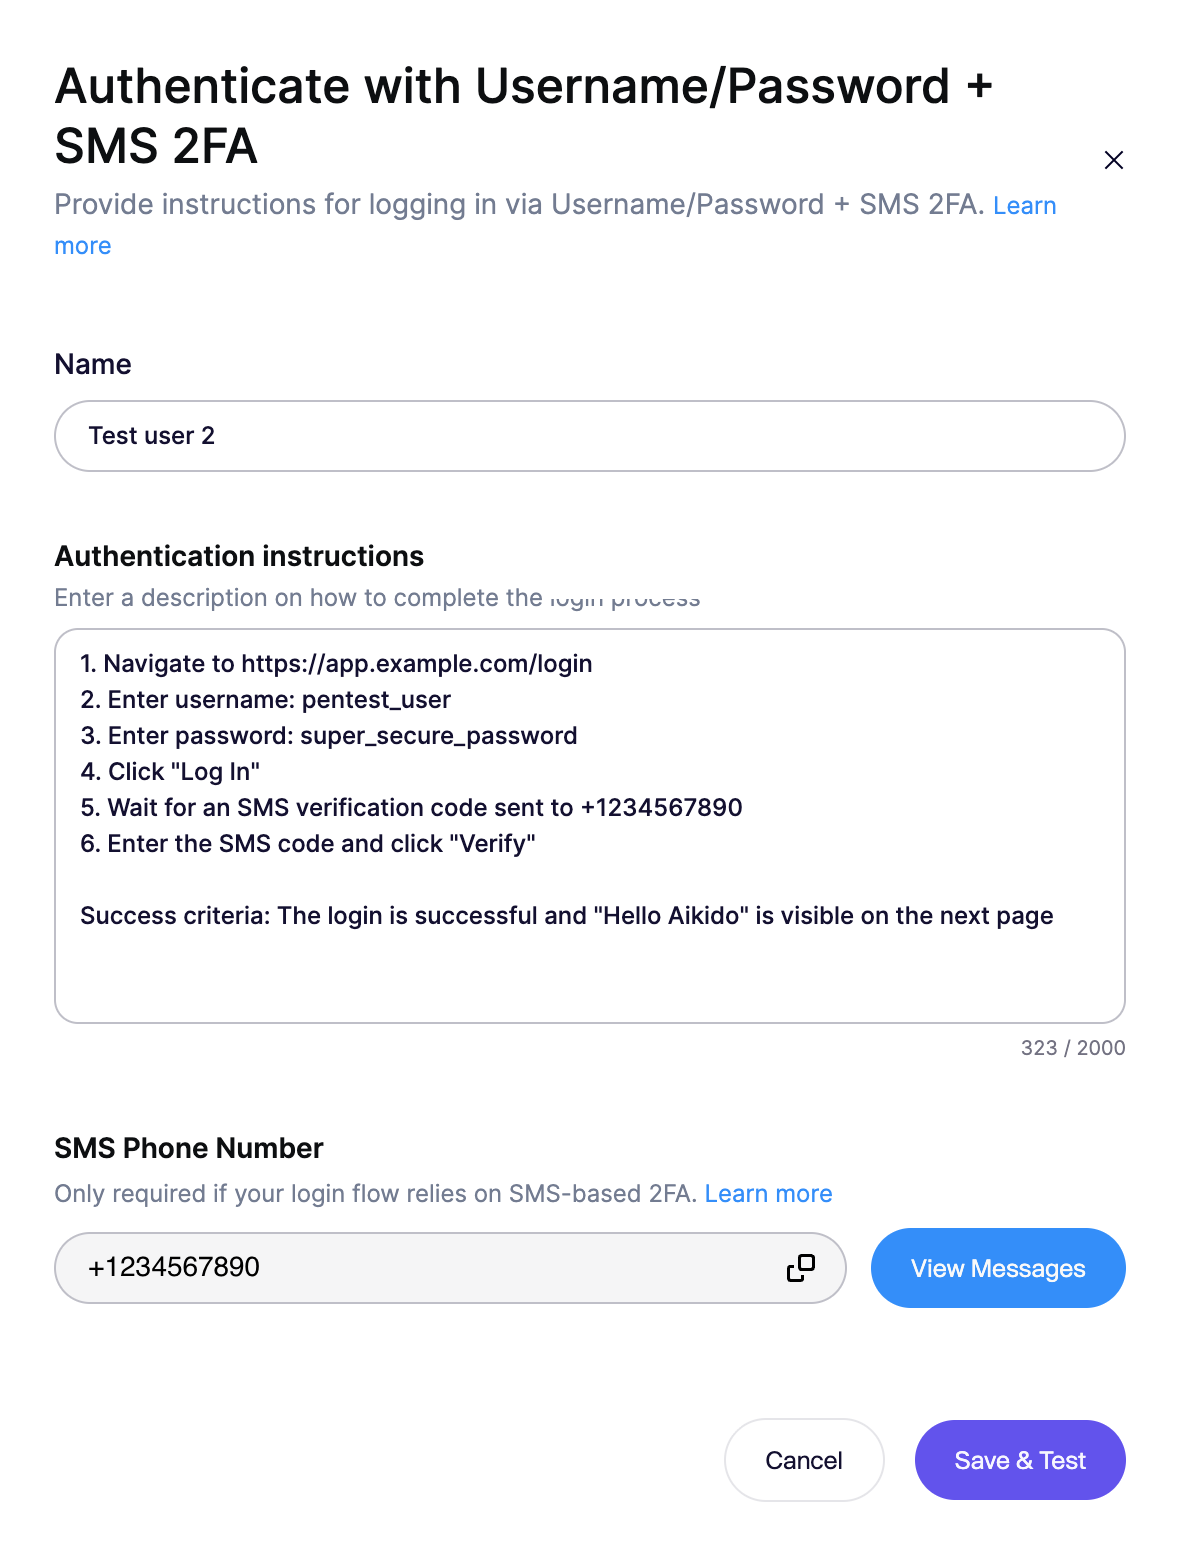Place cursor on the "Enter password" line
Image resolution: width=1178 pixels, height=1552 pixels.
pos(329,736)
